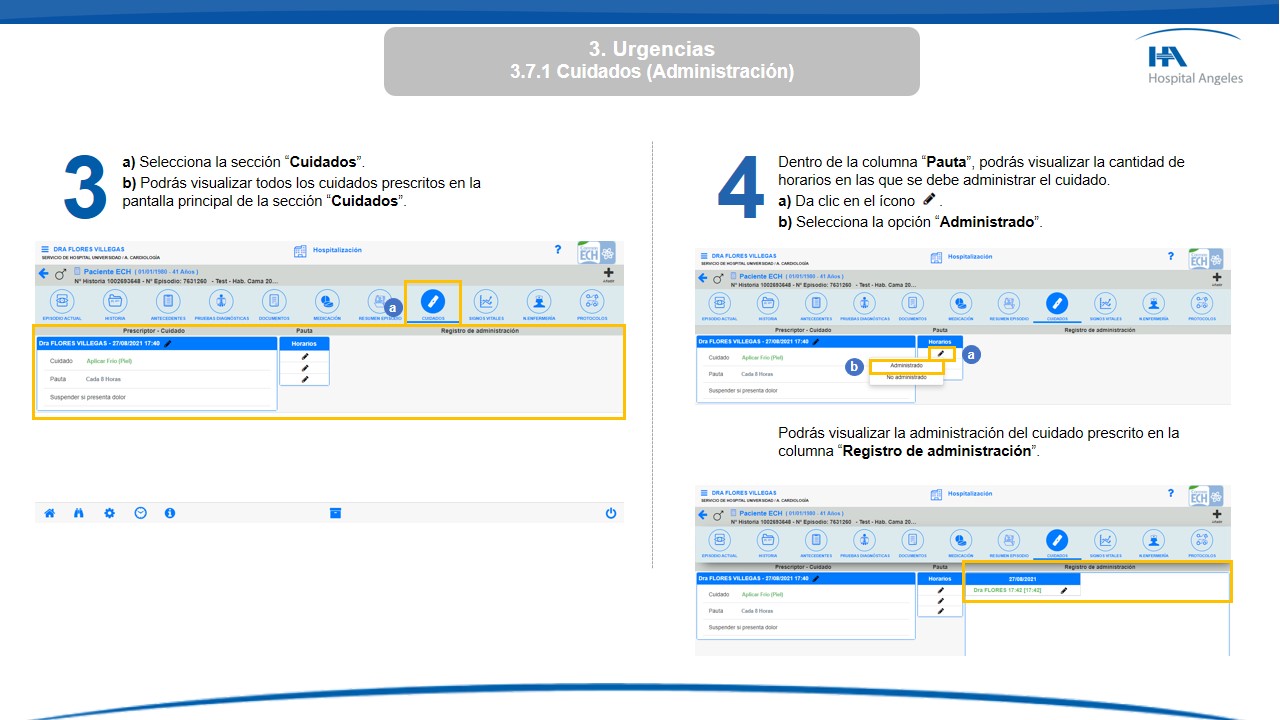Click the plus Añadir button in bottom-right screenshot
Image resolution: width=1280 pixels, height=720 pixels.
pyautogui.click(x=1217, y=515)
